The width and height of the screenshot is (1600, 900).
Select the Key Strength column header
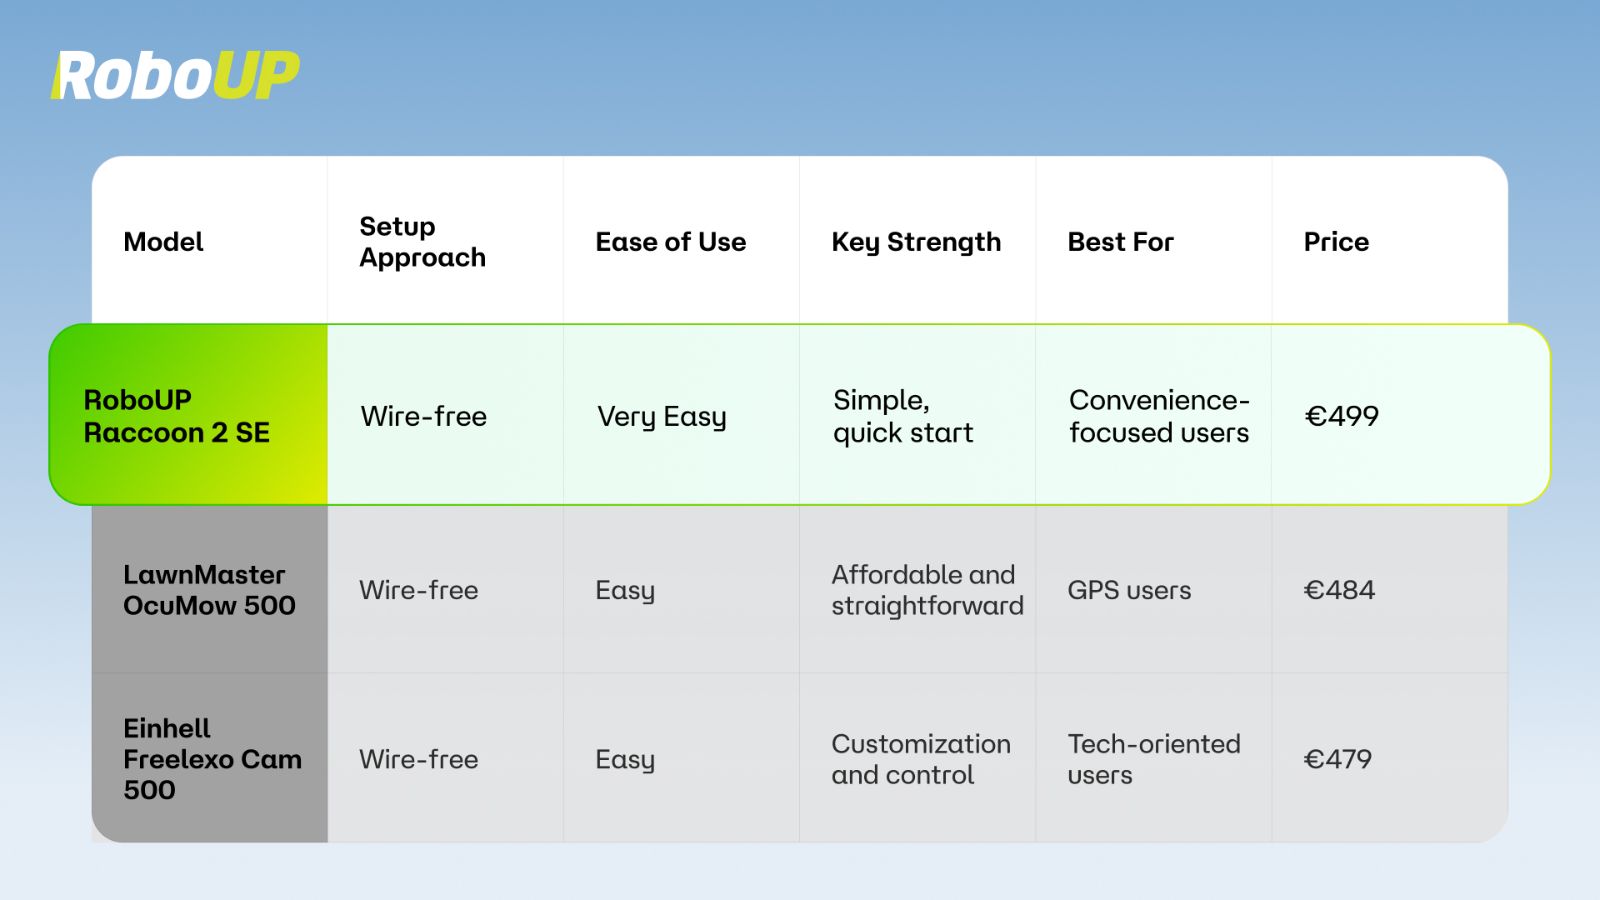915,242
